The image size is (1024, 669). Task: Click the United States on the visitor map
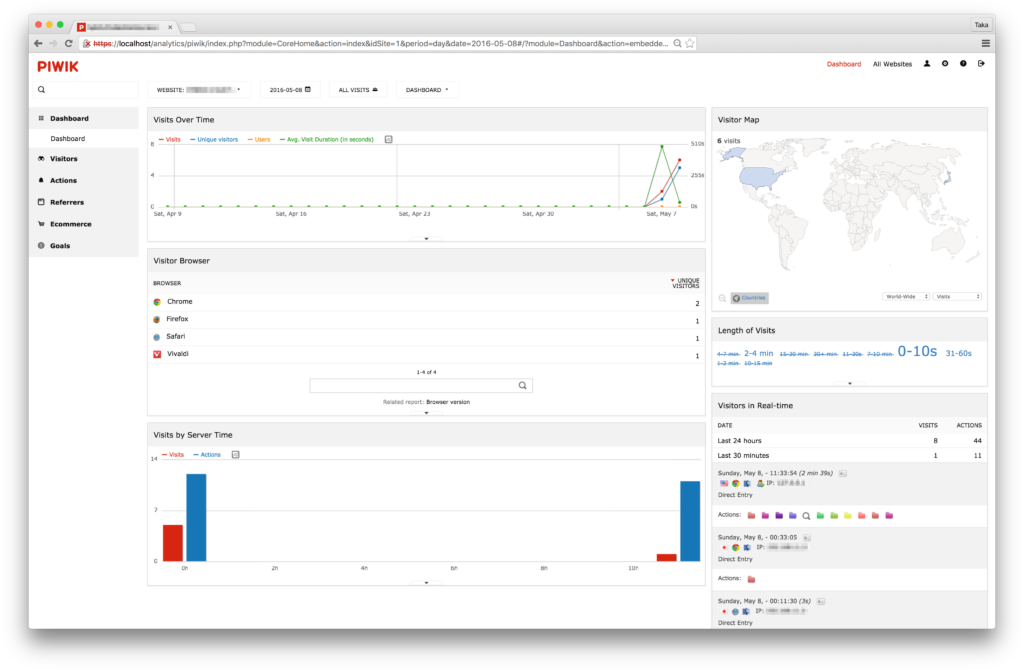coord(761,176)
